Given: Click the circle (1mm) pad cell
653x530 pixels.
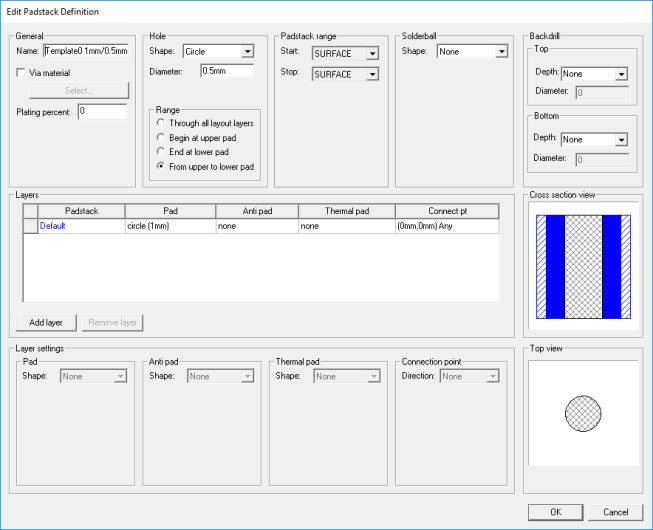Looking at the screenshot, I should click(x=170, y=226).
